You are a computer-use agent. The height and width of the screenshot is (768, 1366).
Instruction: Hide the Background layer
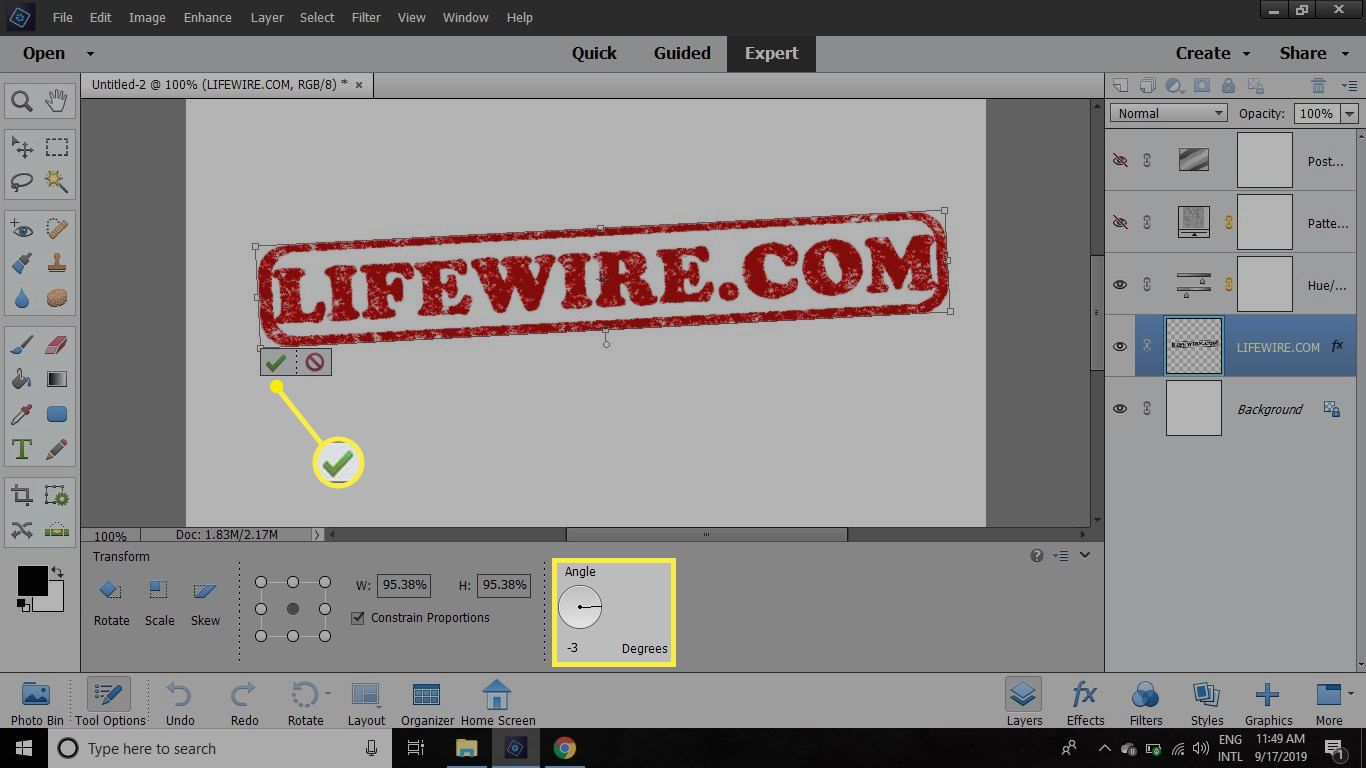tap(1120, 408)
